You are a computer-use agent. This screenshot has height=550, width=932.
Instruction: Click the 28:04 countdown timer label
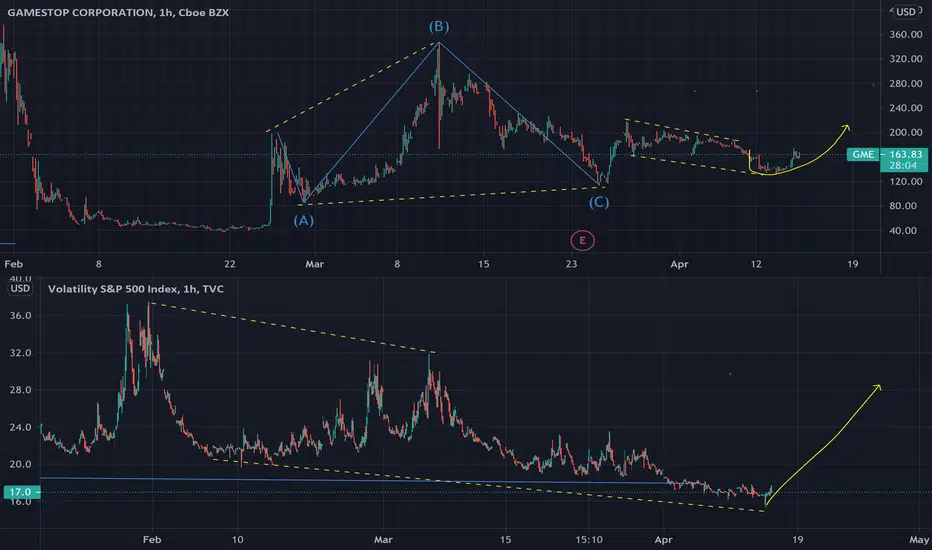click(x=903, y=165)
